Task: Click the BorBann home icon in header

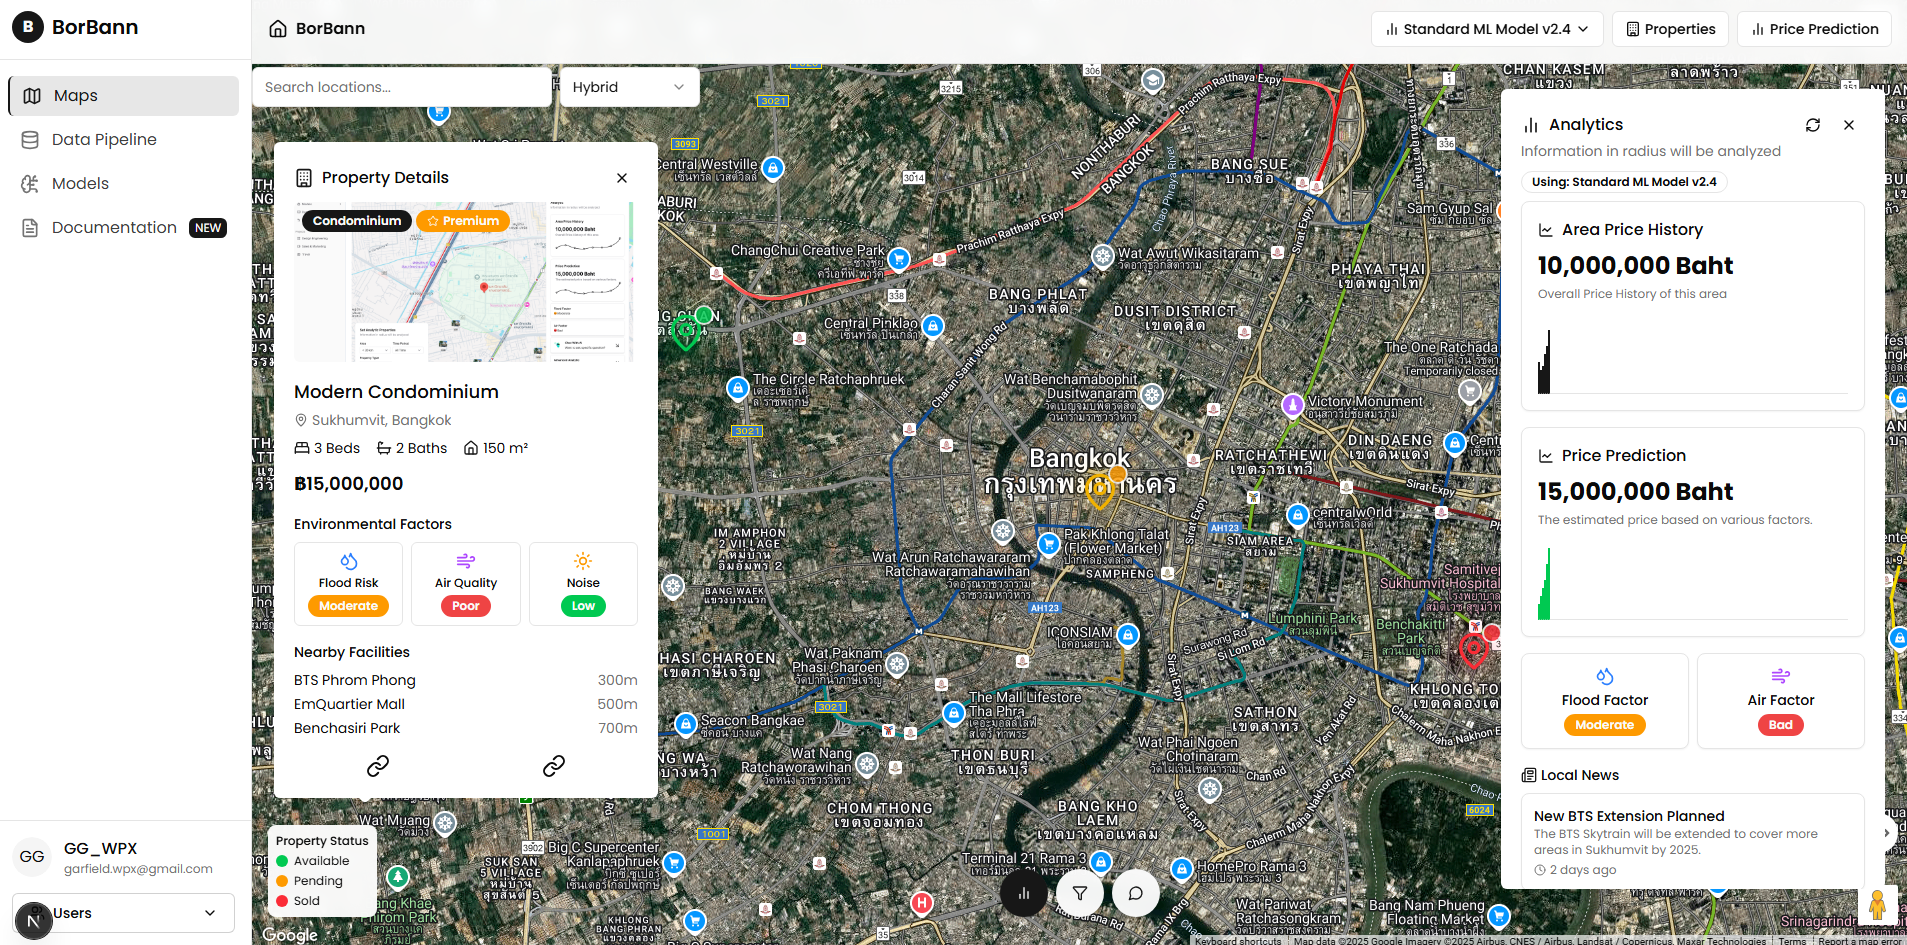Action: tap(278, 29)
